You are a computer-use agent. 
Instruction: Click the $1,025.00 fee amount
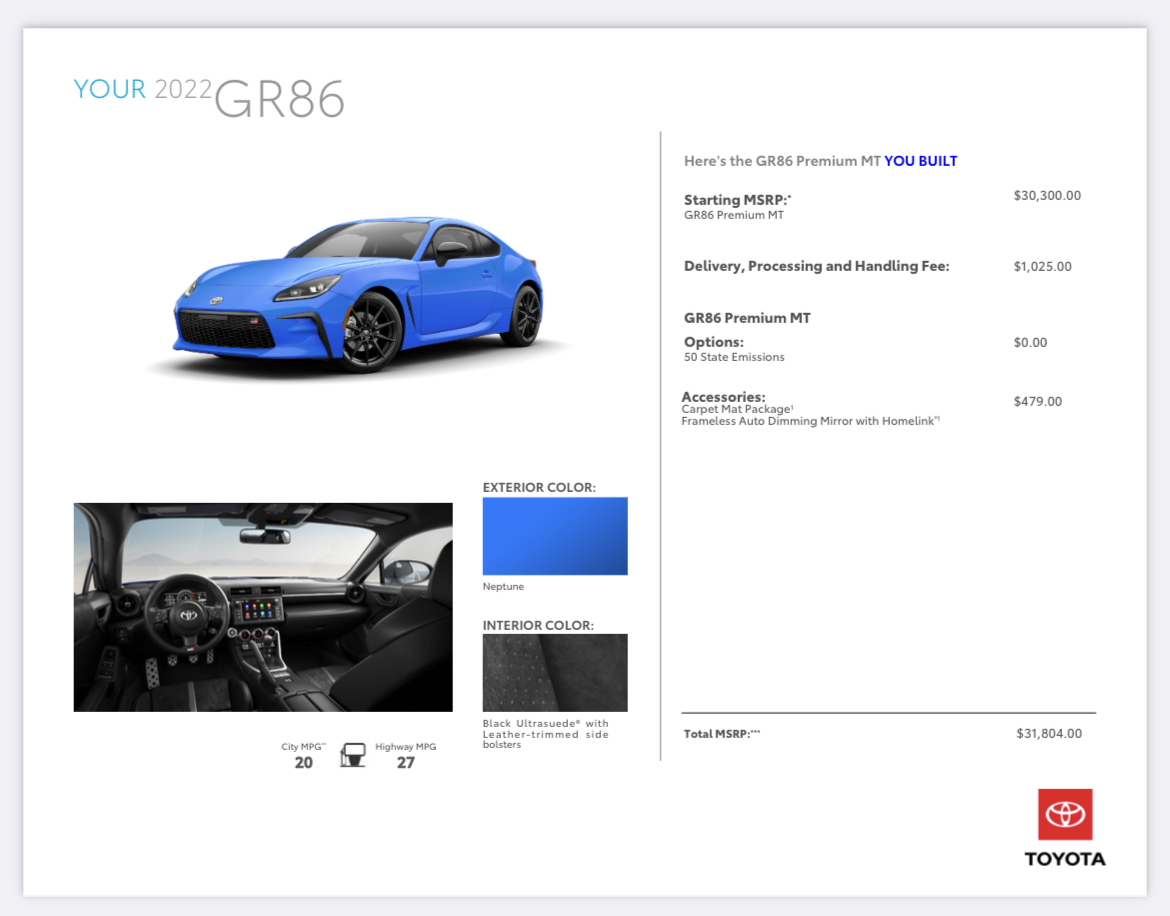(x=1042, y=266)
